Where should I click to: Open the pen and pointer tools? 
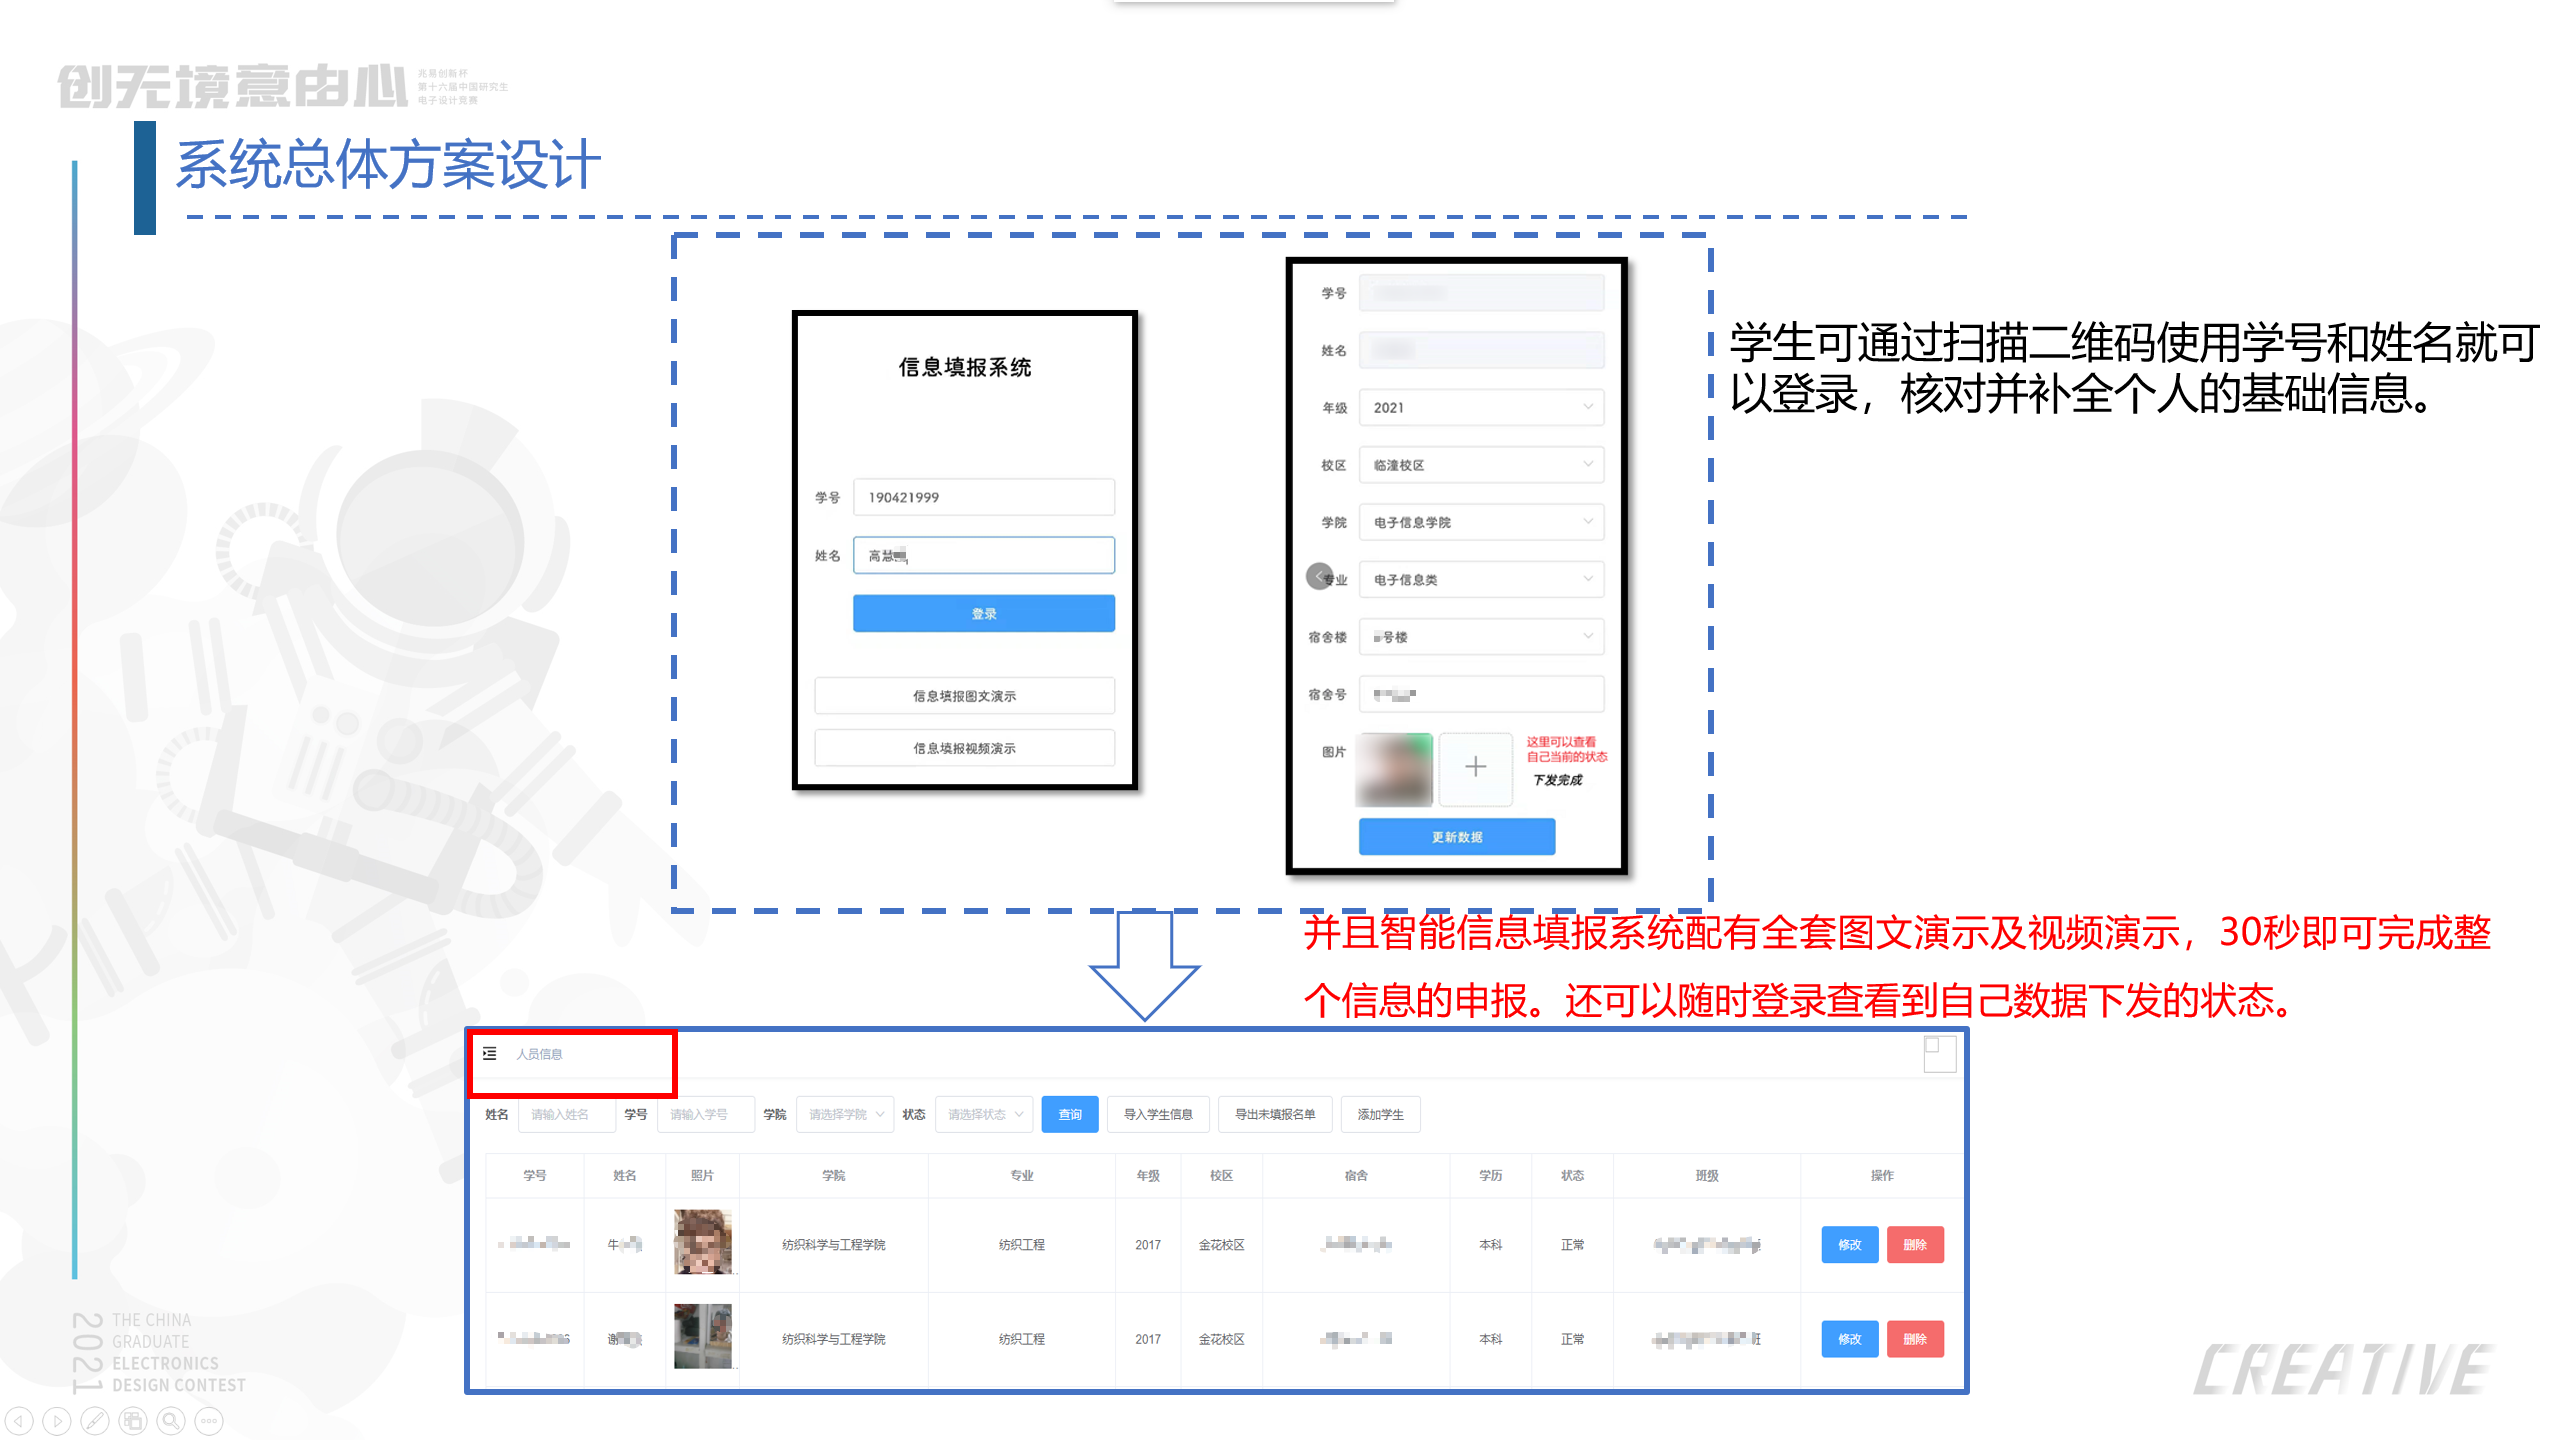(x=95, y=1420)
